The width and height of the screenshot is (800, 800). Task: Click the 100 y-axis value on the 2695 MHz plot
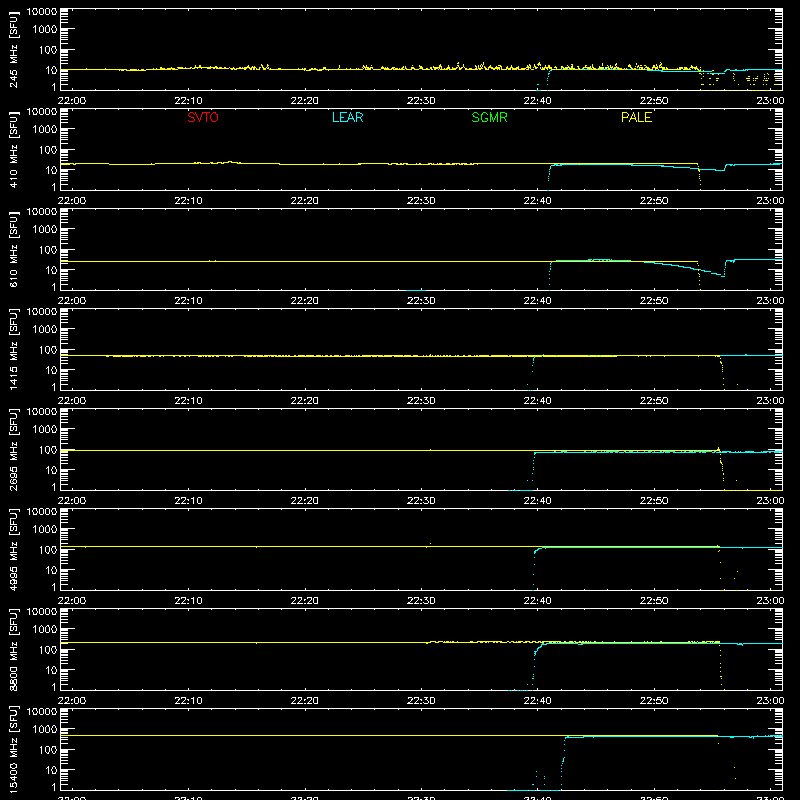pos(48,450)
